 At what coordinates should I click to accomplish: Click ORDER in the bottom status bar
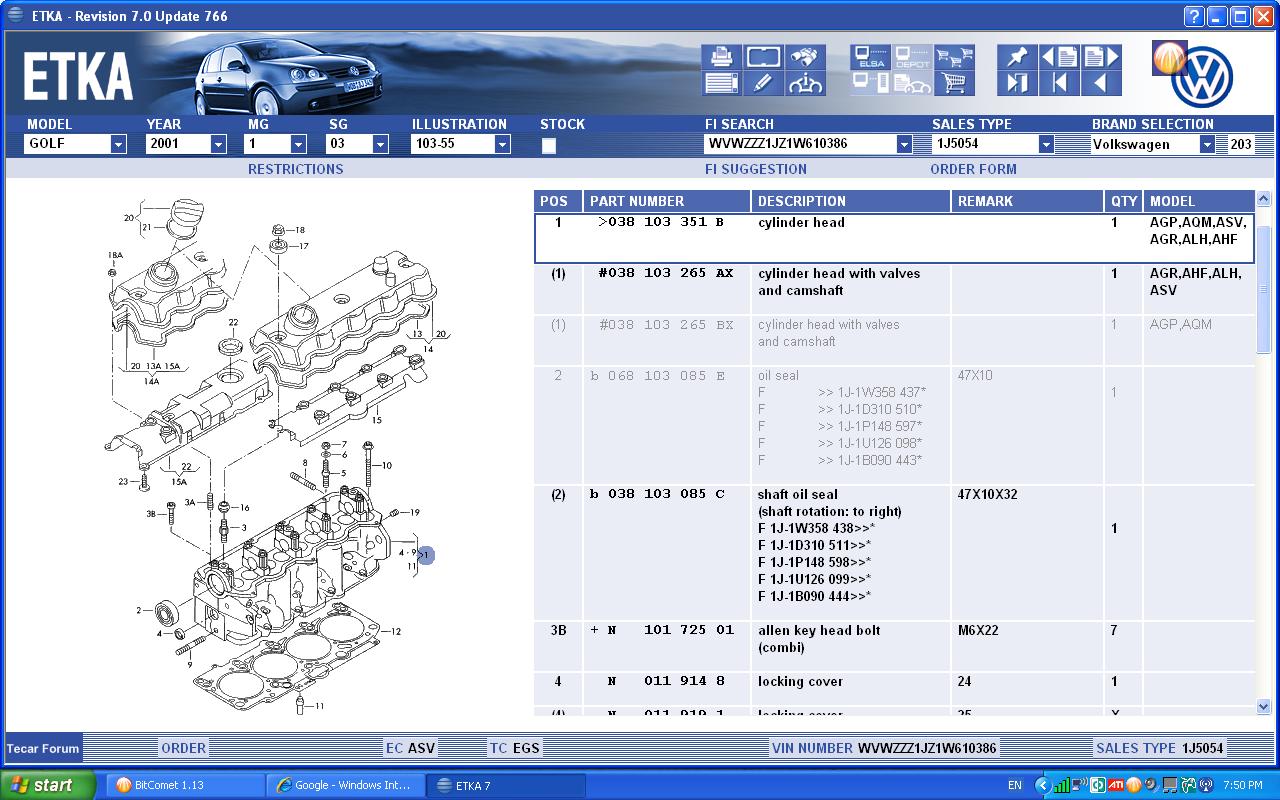[x=184, y=748]
